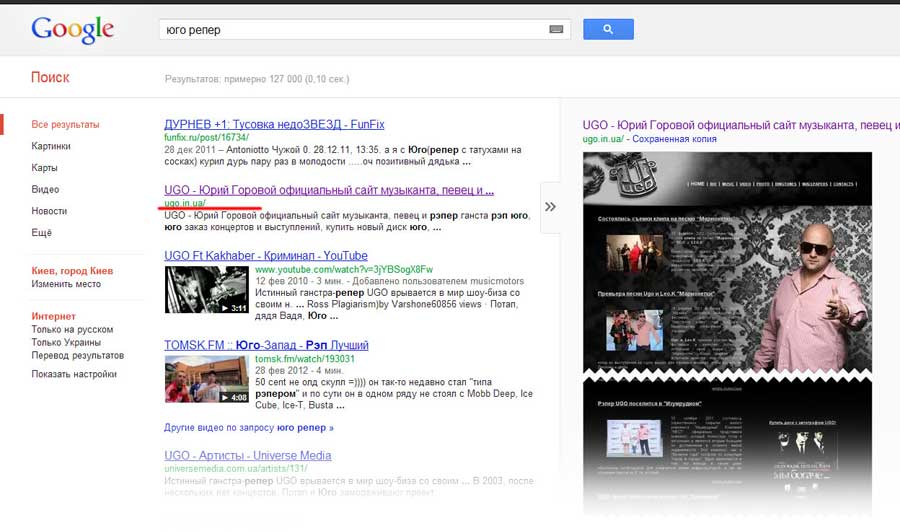Select 'Перевод результатов' option

[77, 355]
